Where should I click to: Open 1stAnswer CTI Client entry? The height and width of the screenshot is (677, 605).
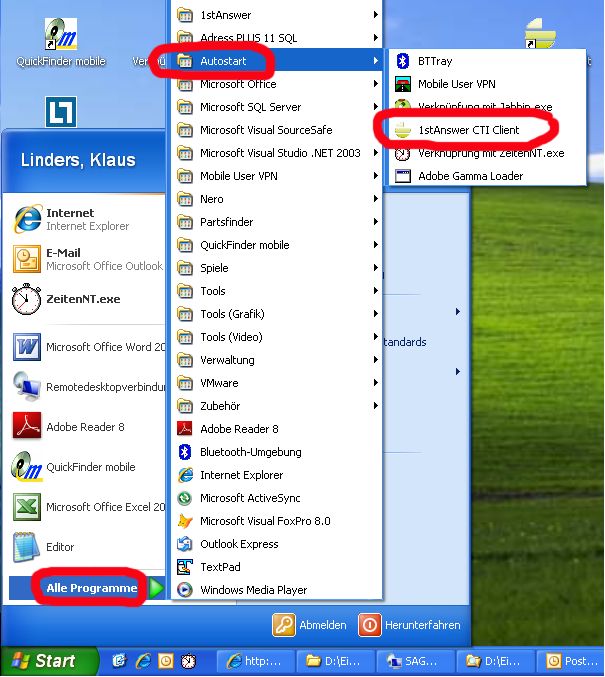click(x=468, y=130)
